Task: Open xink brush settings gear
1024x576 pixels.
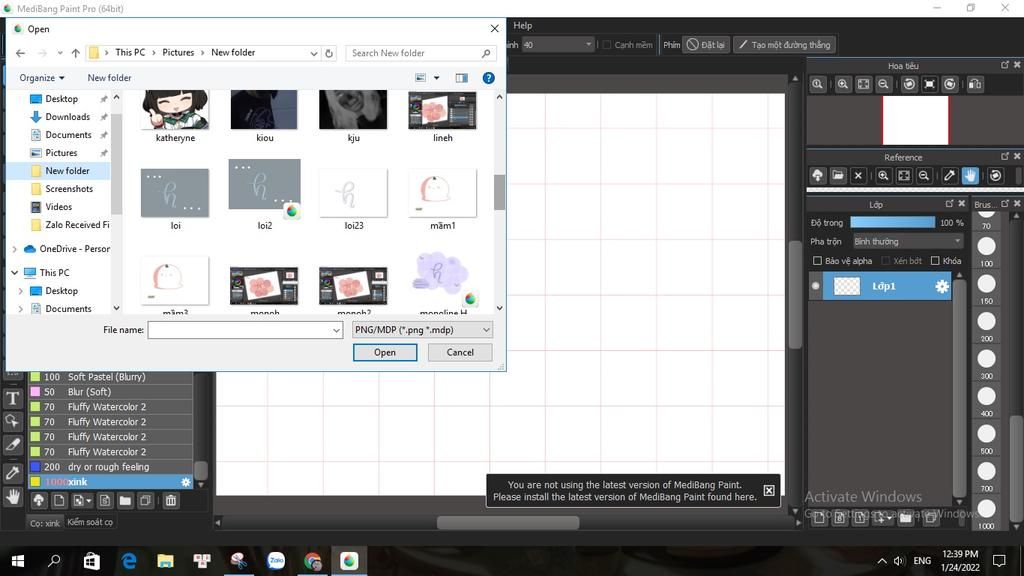Action: pos(185,482)
